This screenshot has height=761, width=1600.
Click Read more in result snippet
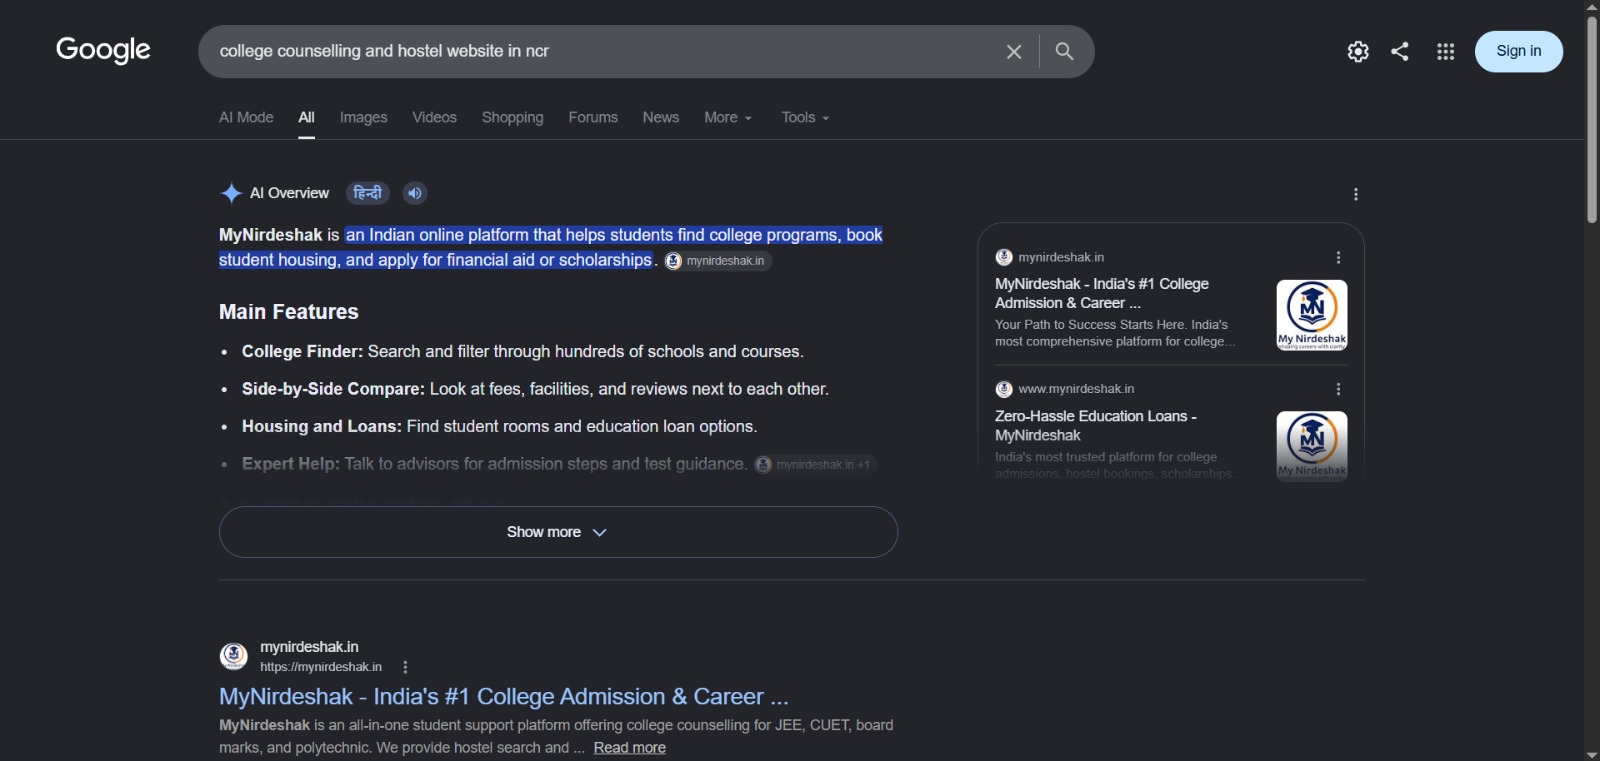point(630,748)
